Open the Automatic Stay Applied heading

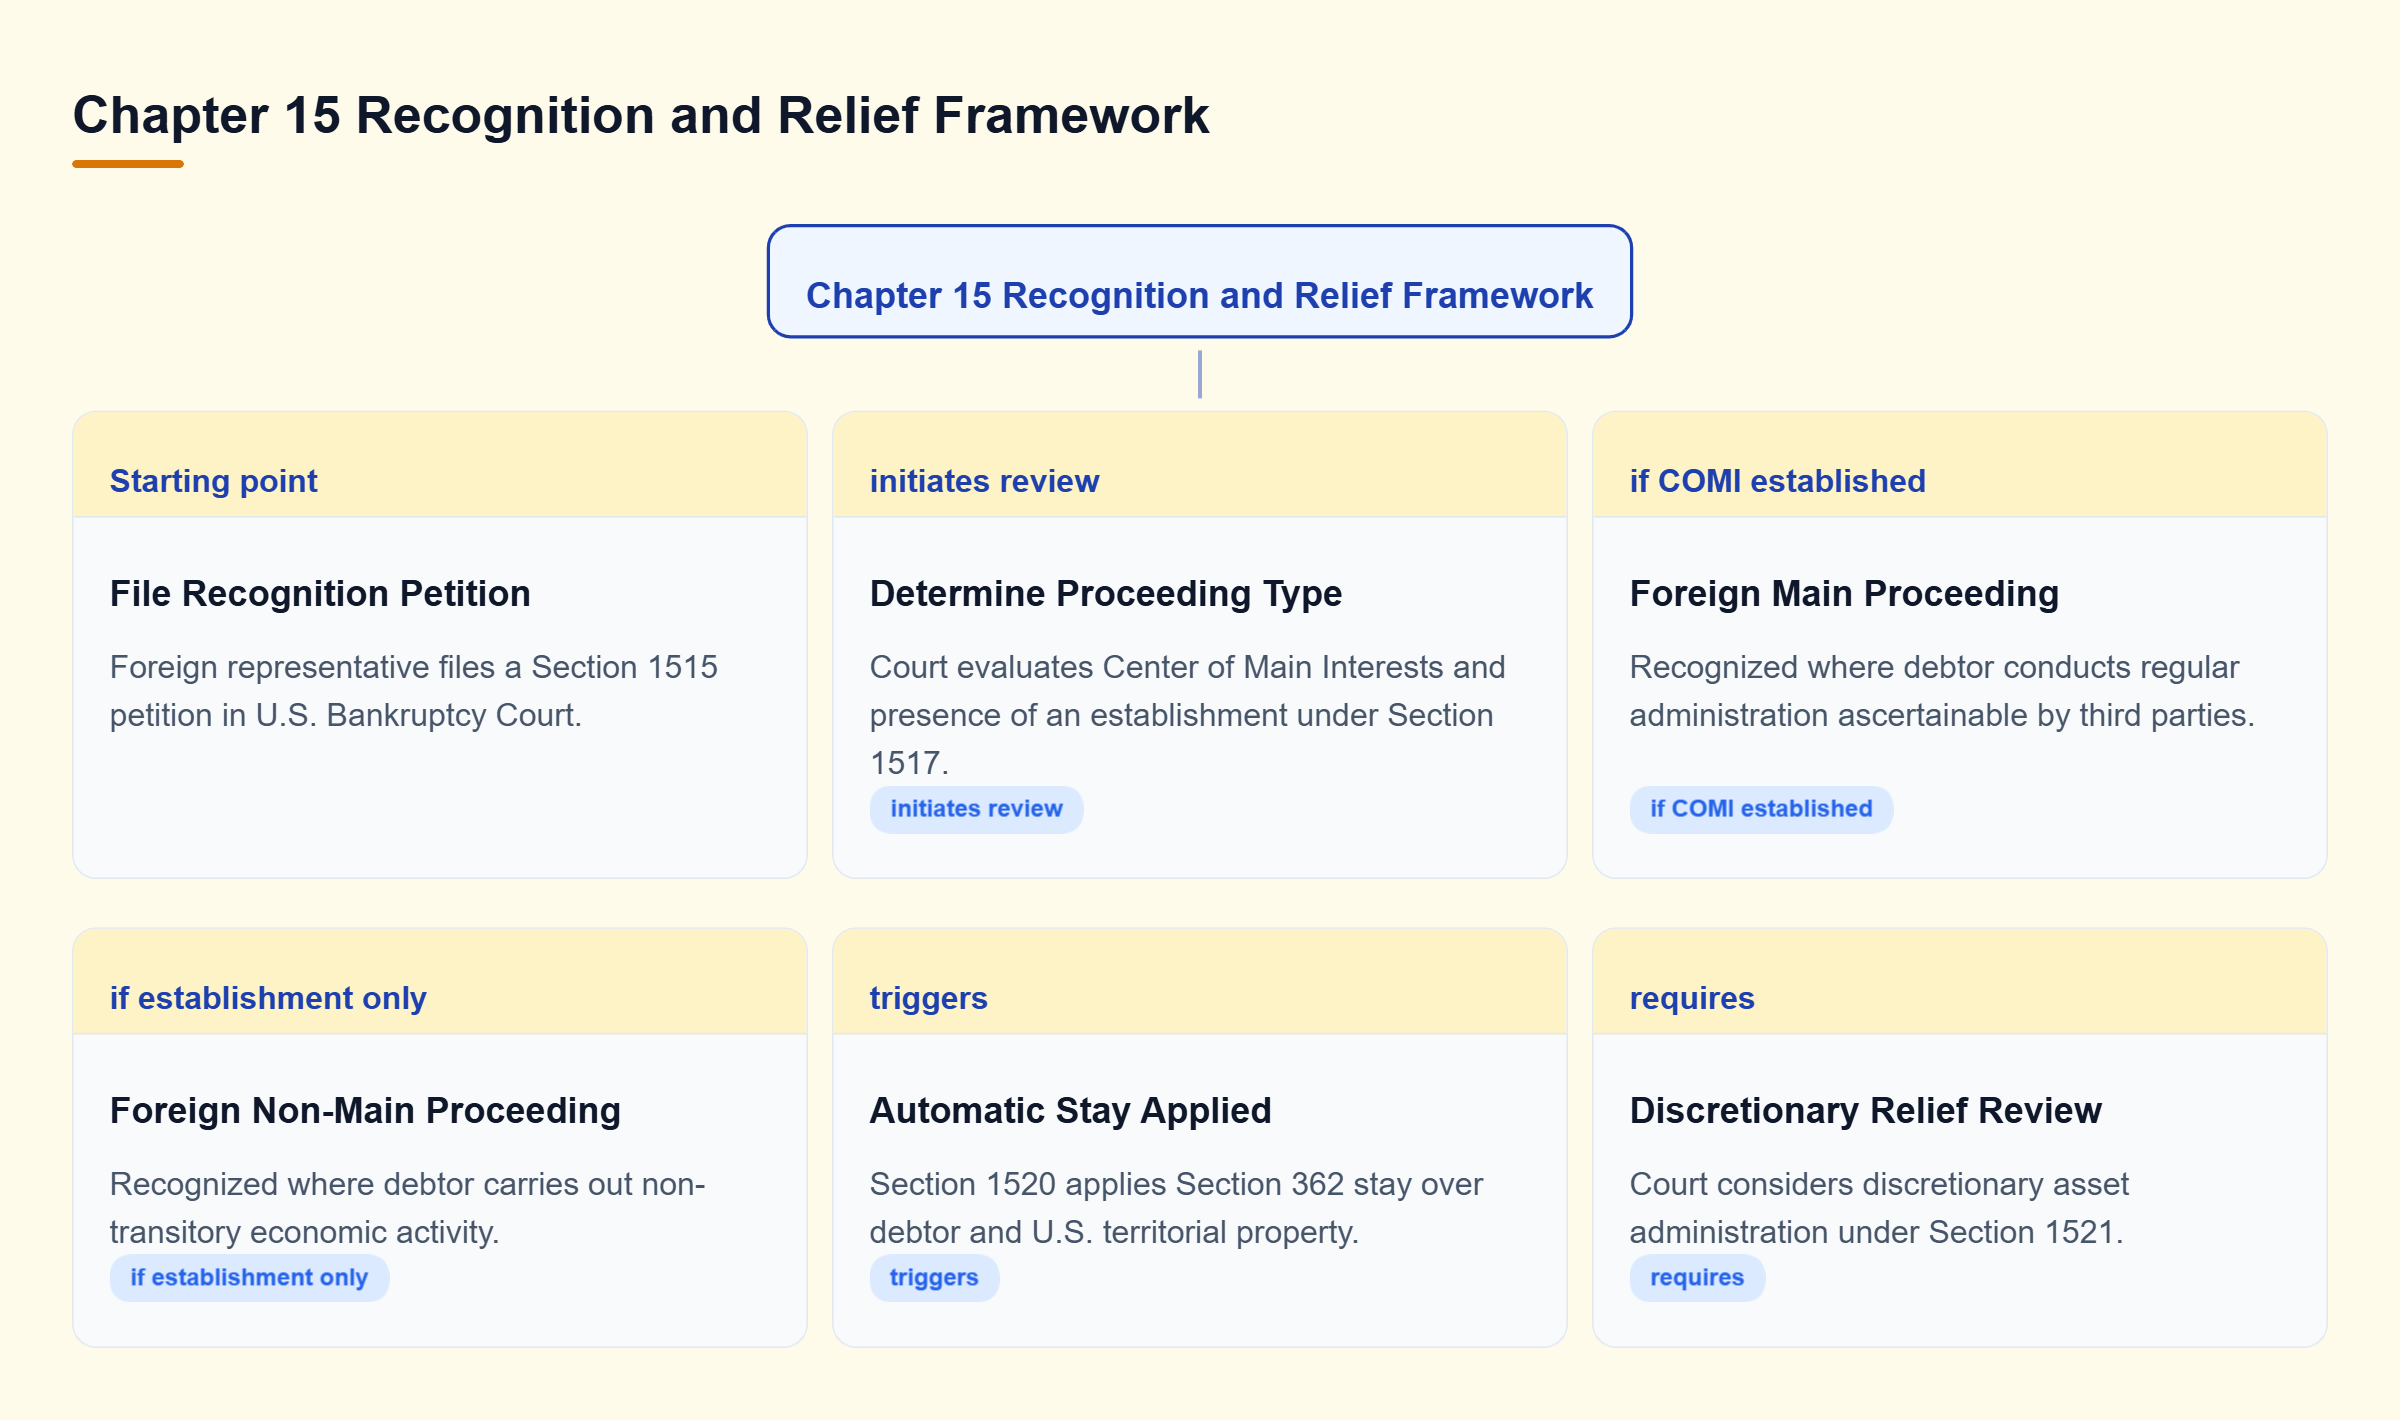1070,1110
